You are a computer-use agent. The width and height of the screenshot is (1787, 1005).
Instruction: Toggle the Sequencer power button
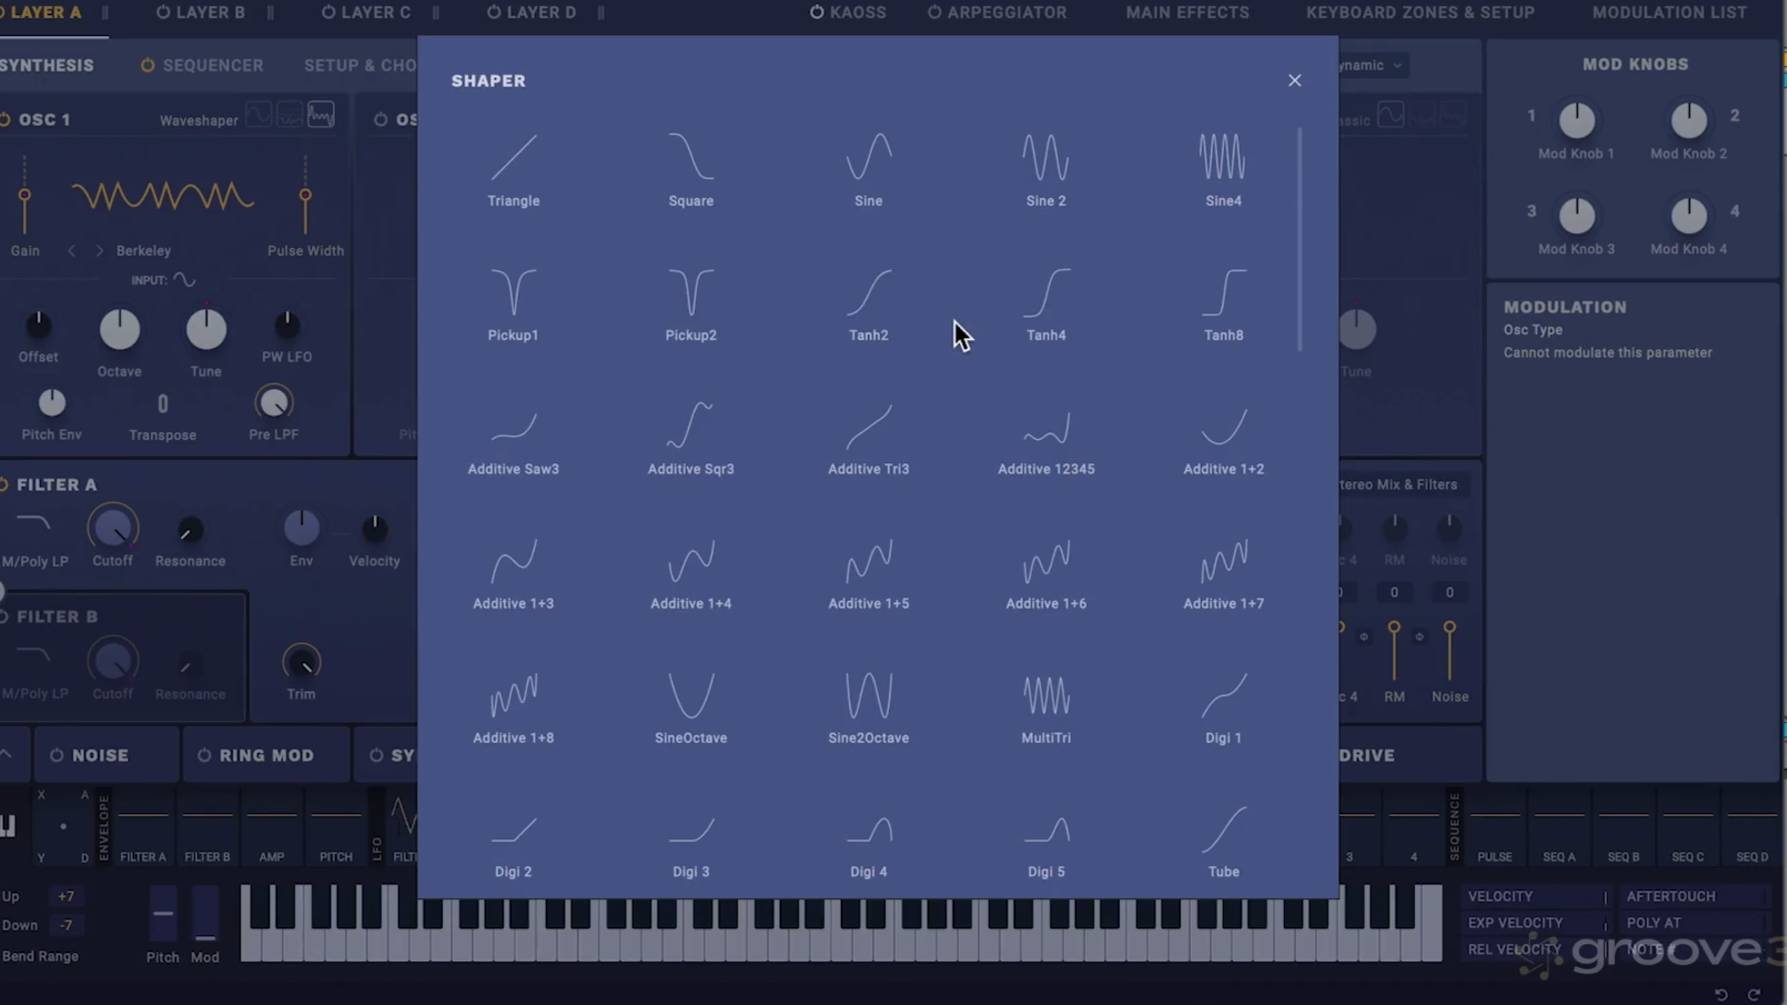[148, 65]
